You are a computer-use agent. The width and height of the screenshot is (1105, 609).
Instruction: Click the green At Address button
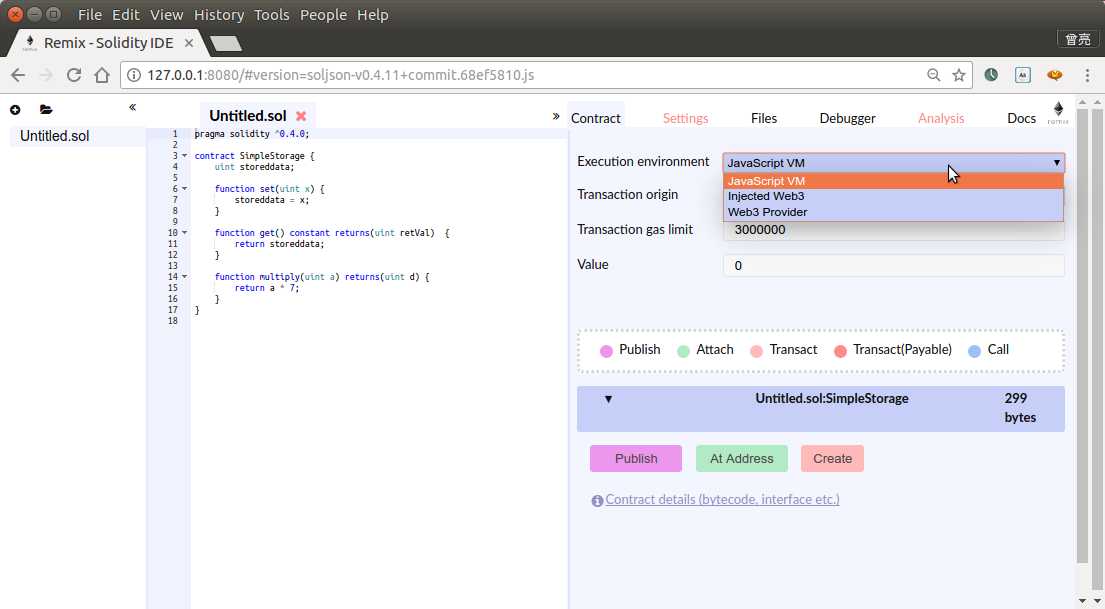741,459
